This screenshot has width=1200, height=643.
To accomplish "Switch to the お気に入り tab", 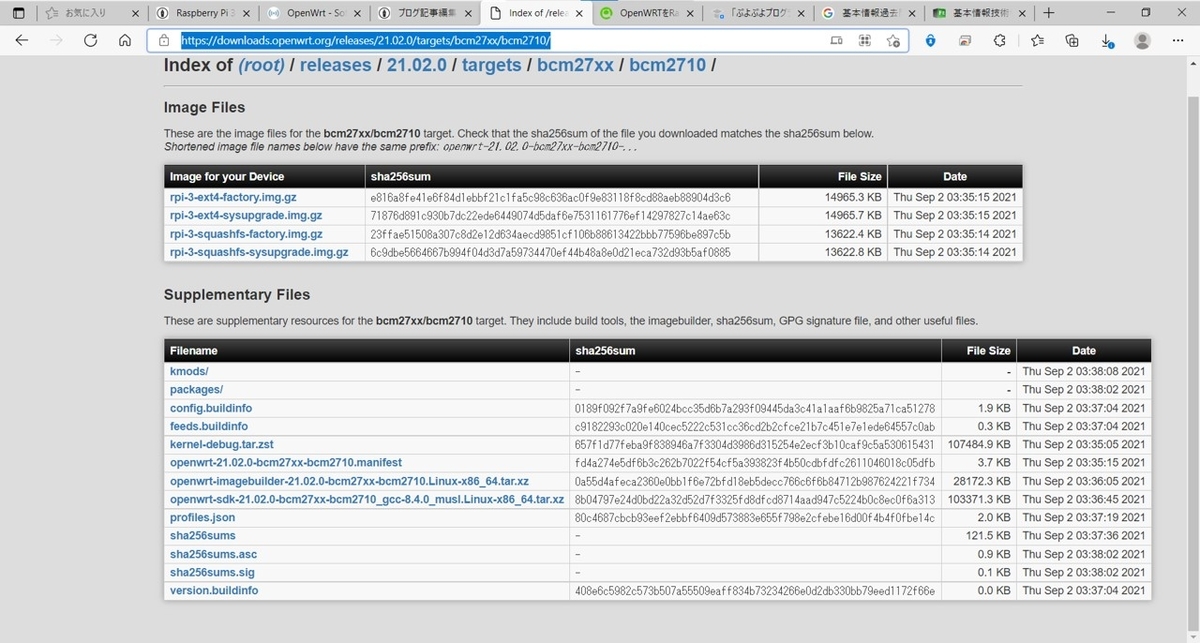I will pos(91,14).
